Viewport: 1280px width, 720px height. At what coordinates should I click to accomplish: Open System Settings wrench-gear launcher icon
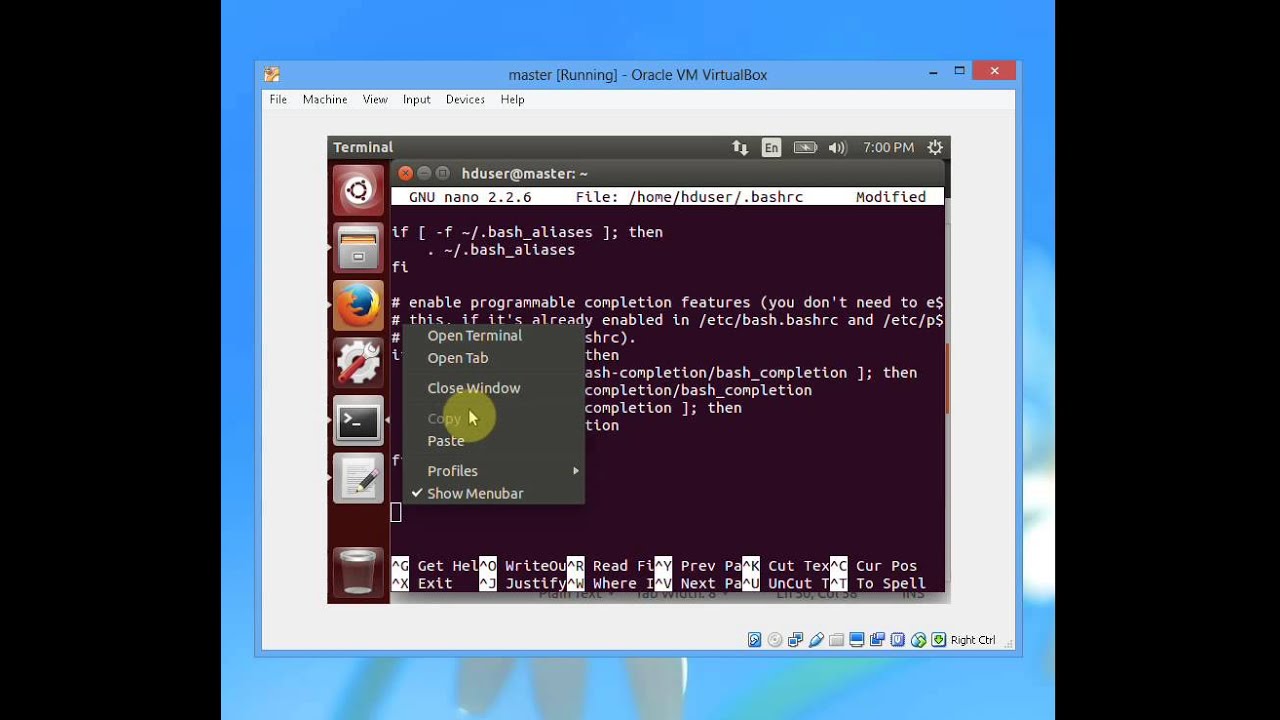tap(358, 362)
